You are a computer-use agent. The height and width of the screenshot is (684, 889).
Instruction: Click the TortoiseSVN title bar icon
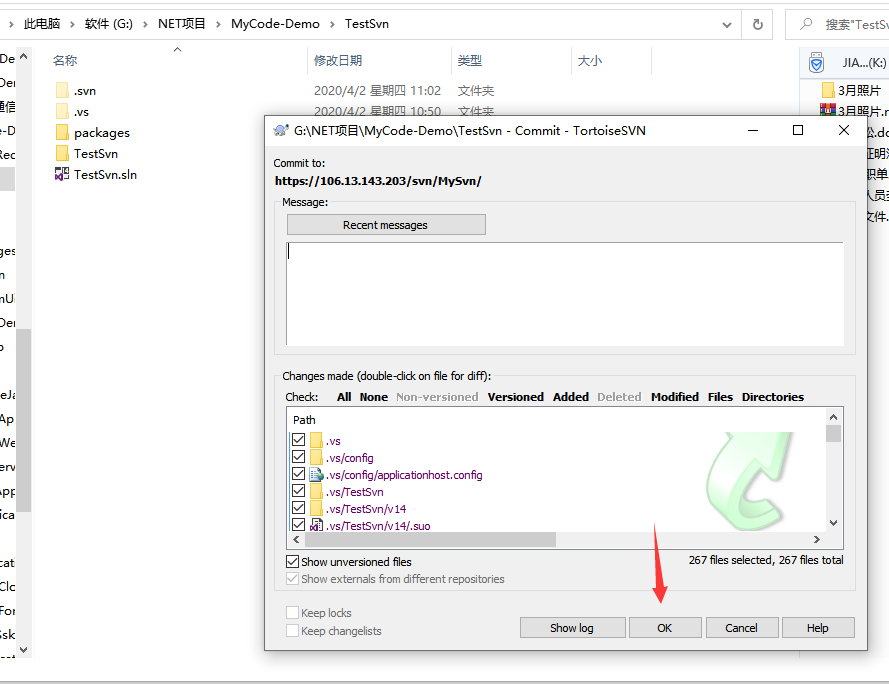point(281,130)
